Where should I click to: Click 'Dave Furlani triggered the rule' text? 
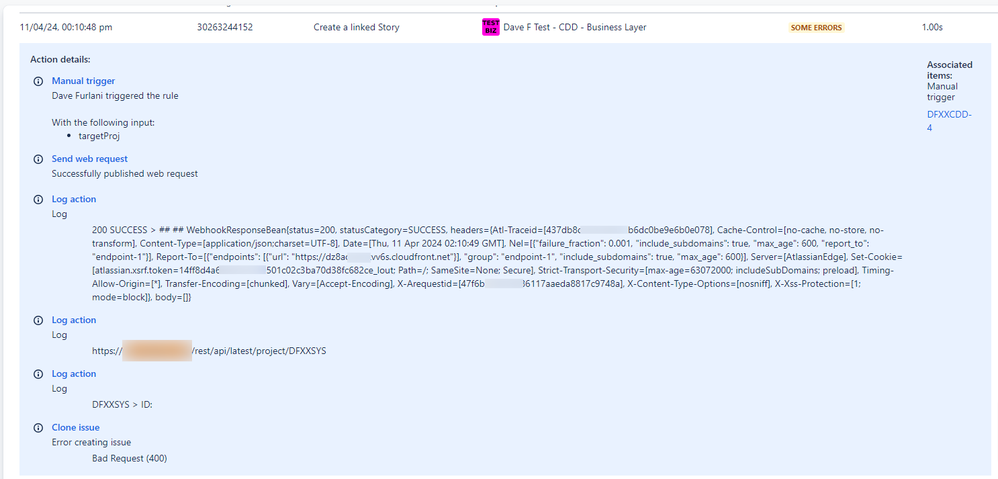[x=115, y=96]
